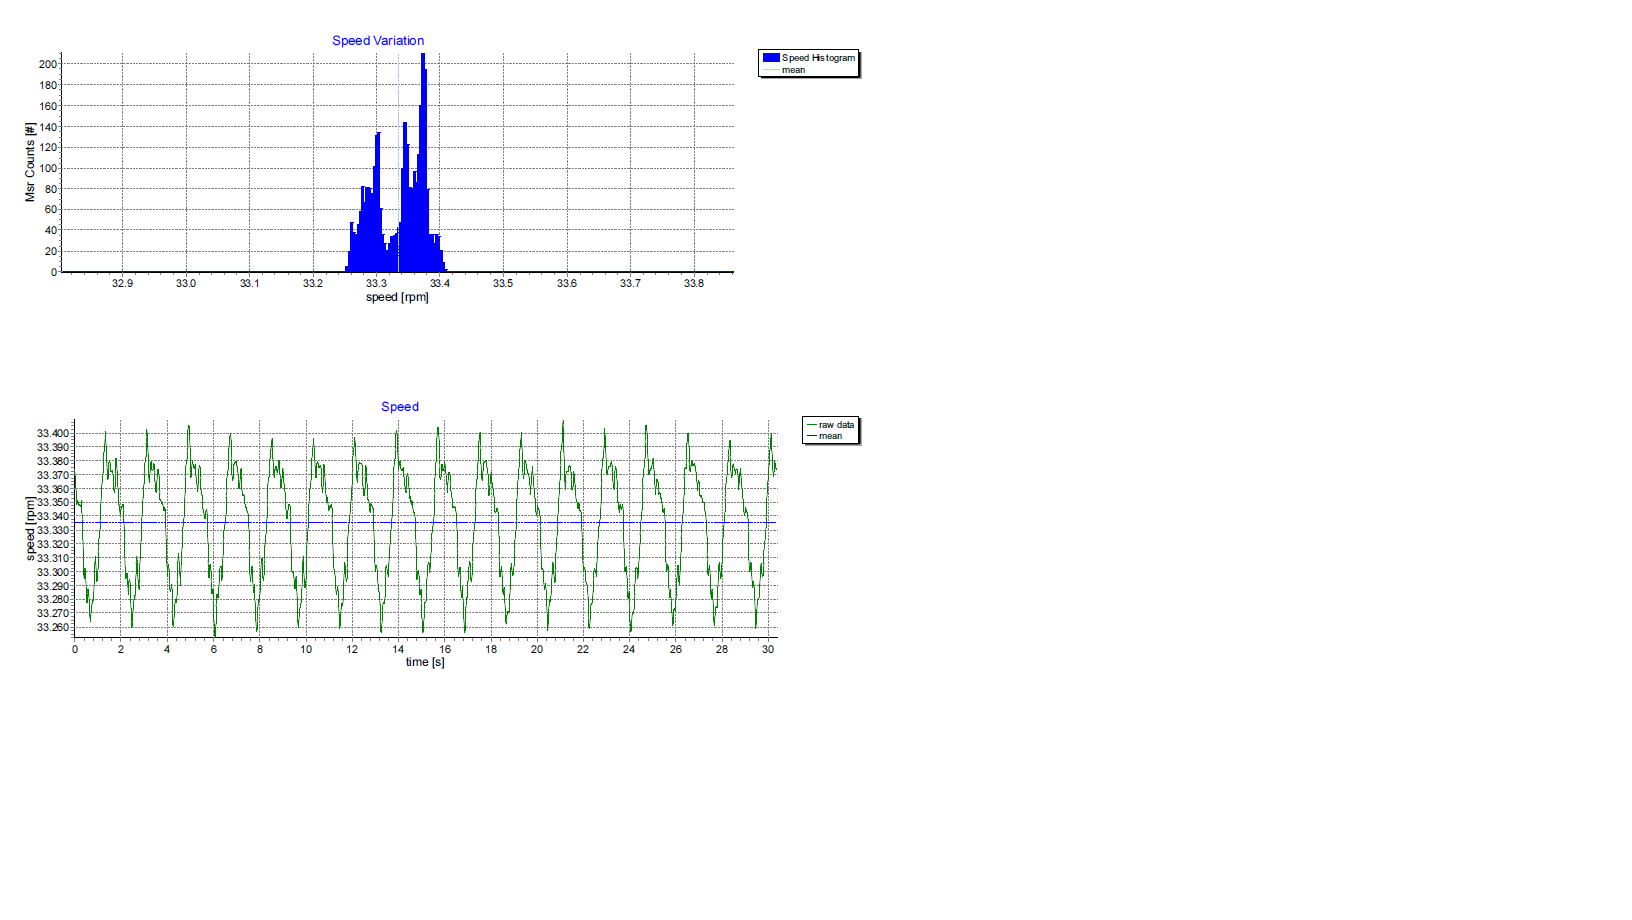Image resolution: width=1632 pixels, height=920 pixels.
Task: Click the Speed chart title above time plot
Action: pos(400,407)
